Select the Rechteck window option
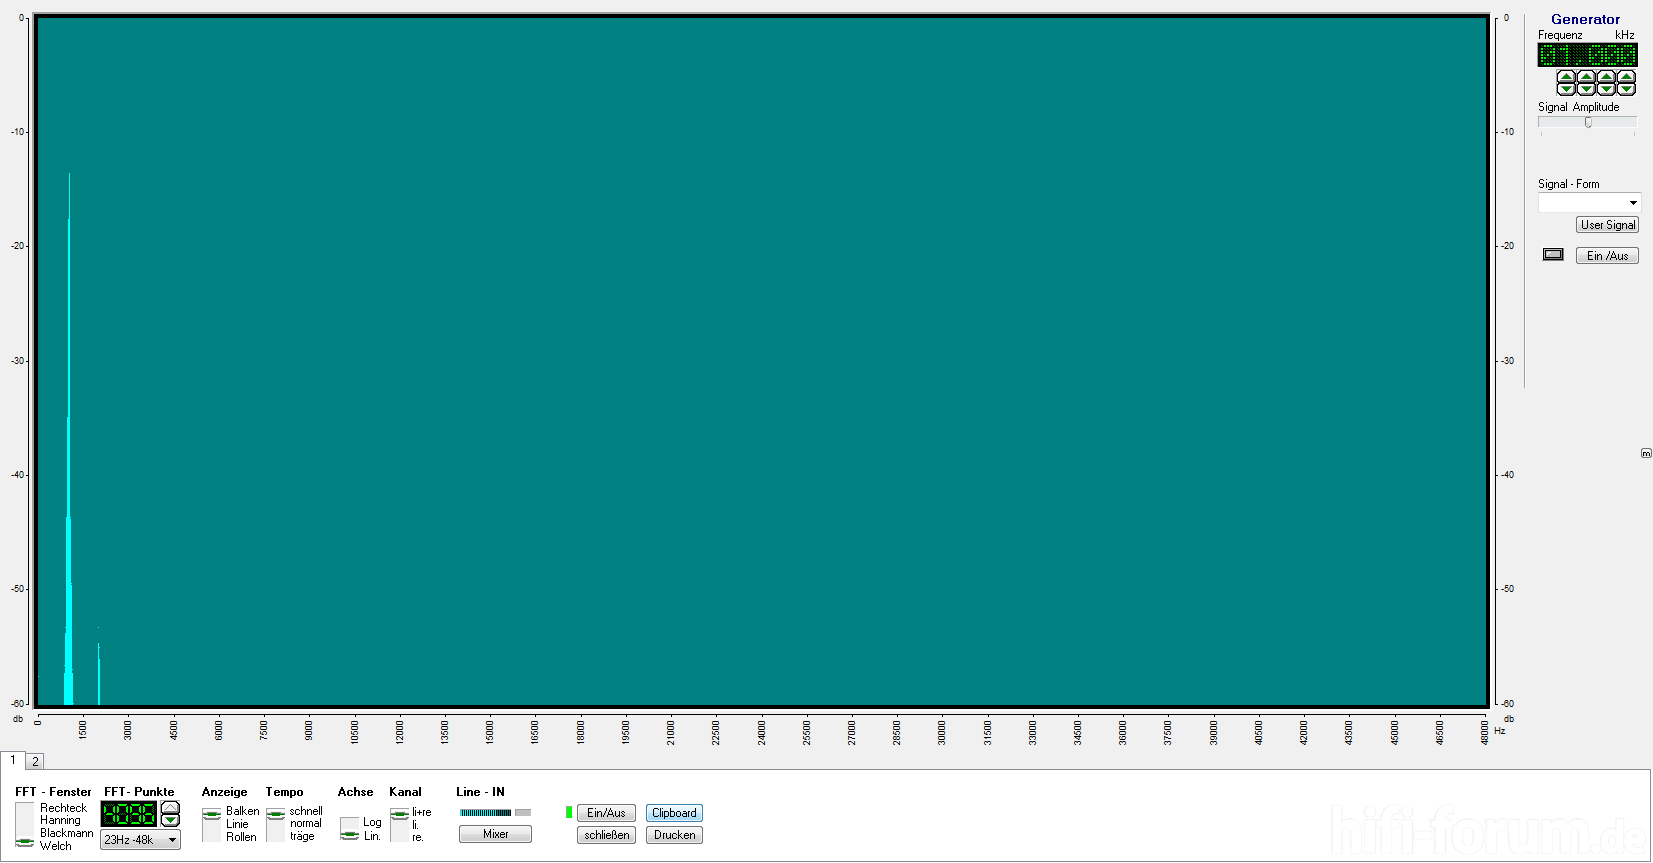Viewport: 1653px width, 863px height. [63, 808]
